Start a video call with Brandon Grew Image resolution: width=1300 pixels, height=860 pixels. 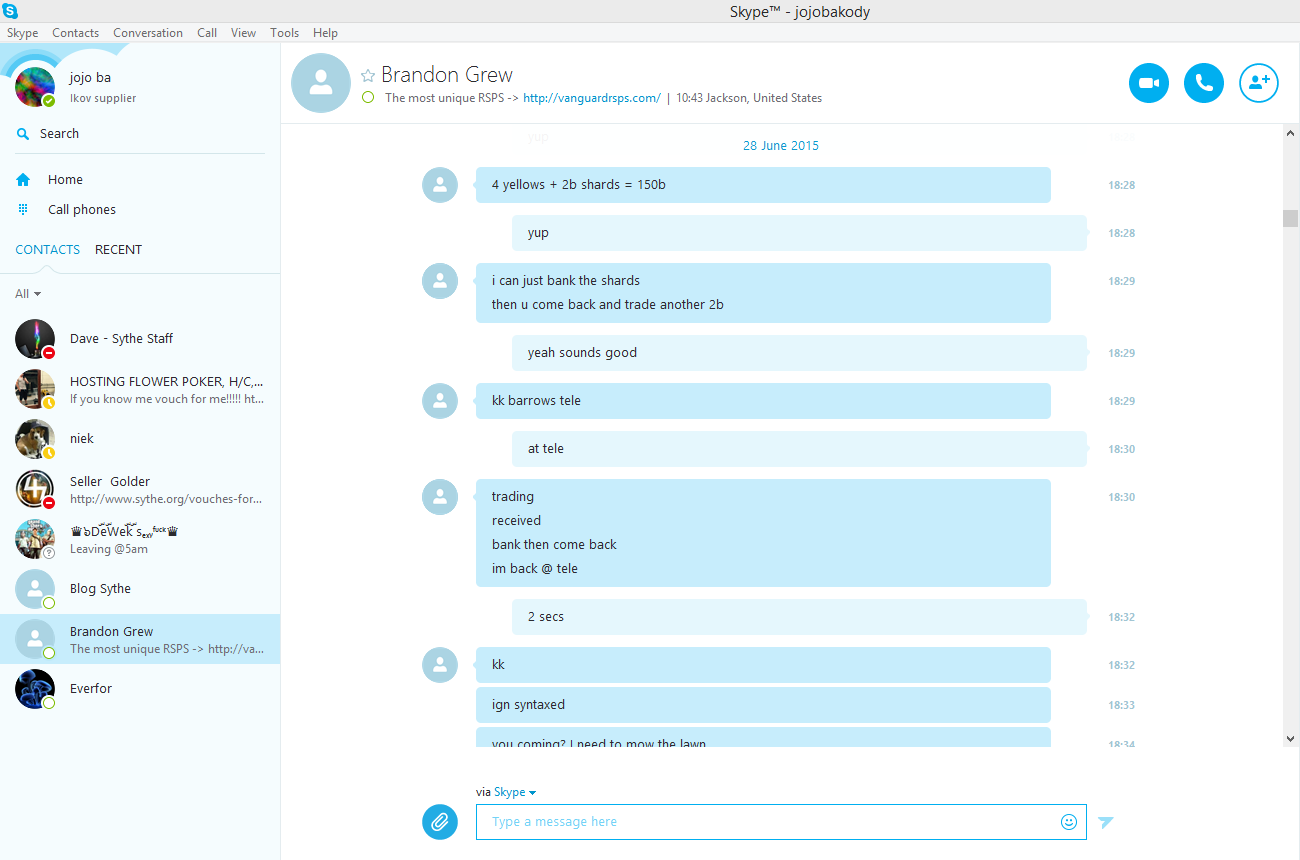[x=1149, y=83]
